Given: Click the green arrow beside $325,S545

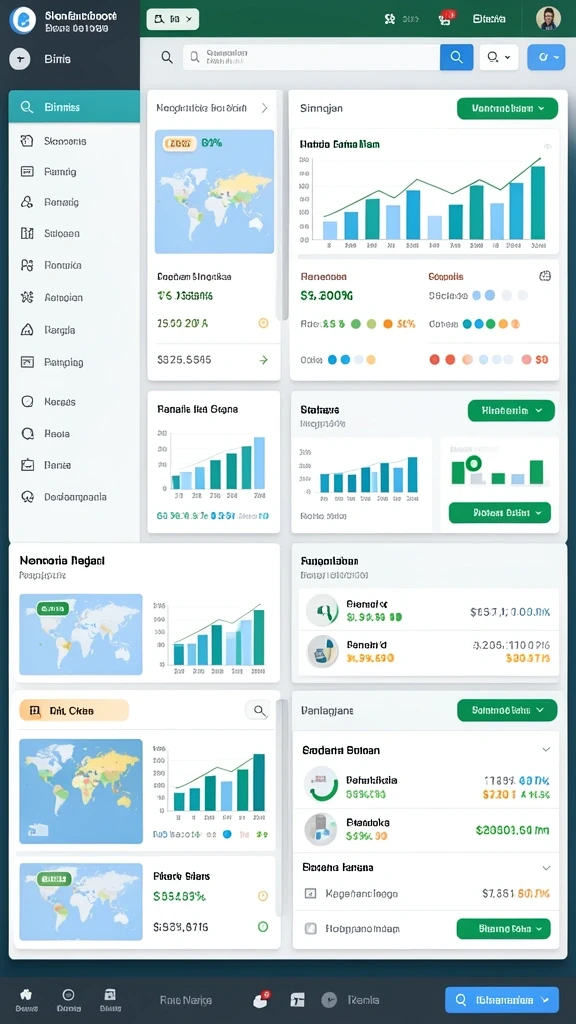Looking at the screenshot, I should 264,360.
